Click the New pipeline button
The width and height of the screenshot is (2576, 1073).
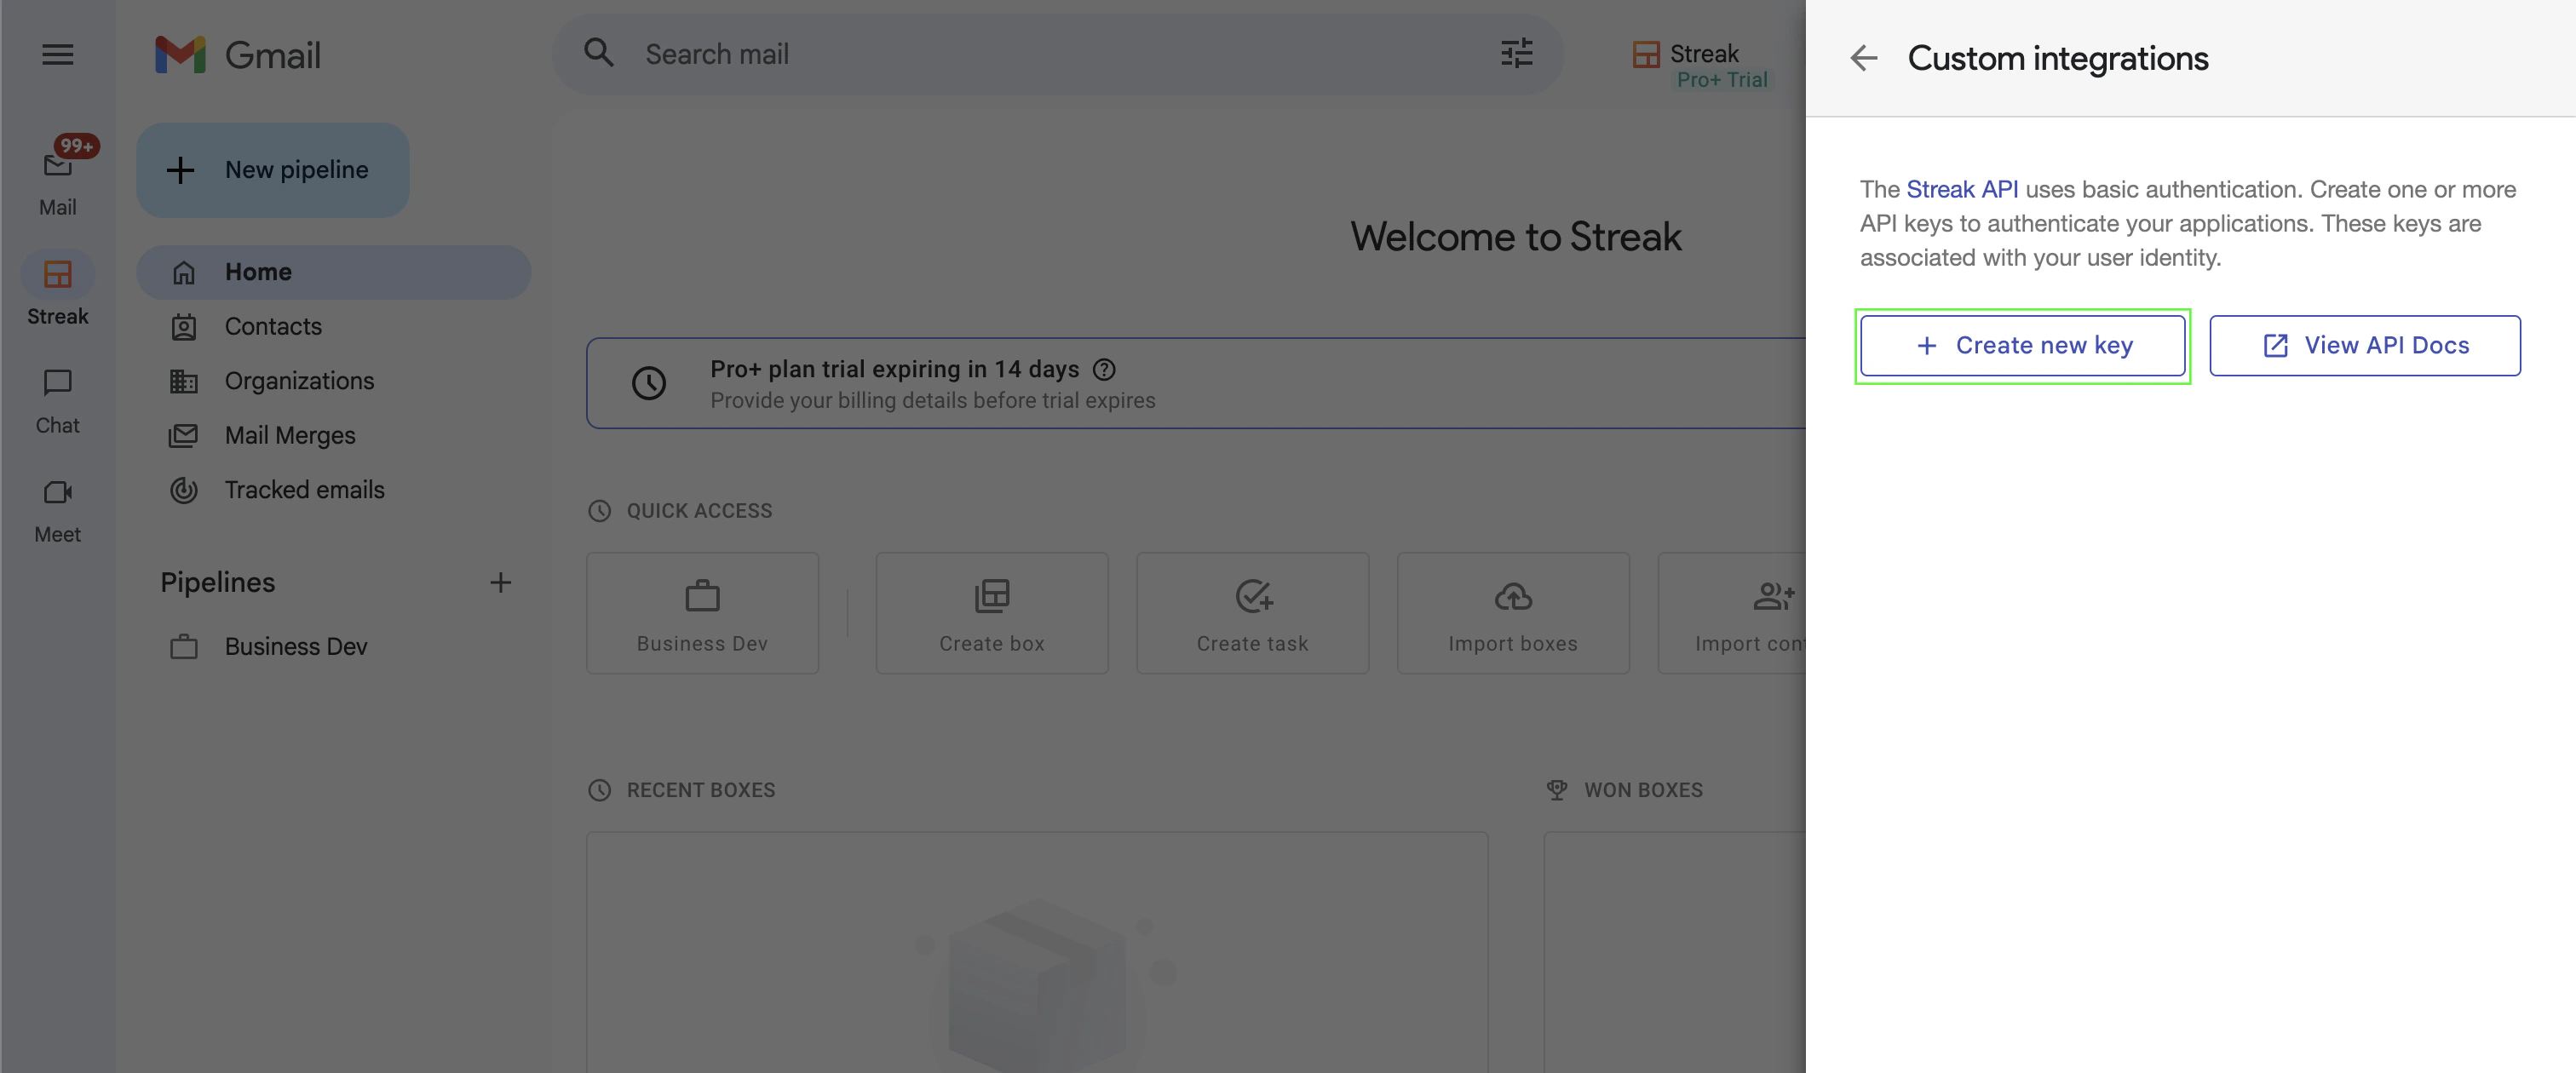coord(272,170)
